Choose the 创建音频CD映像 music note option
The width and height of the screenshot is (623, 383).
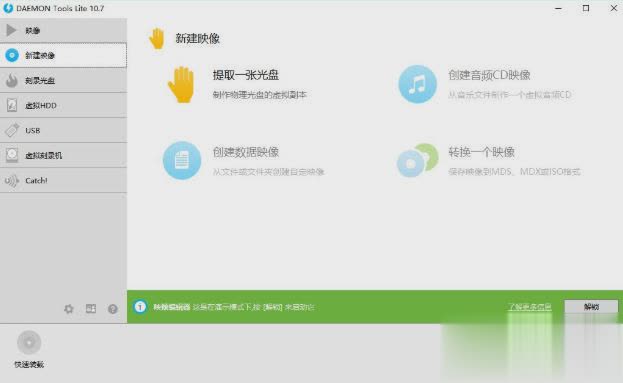click(418, 84)
